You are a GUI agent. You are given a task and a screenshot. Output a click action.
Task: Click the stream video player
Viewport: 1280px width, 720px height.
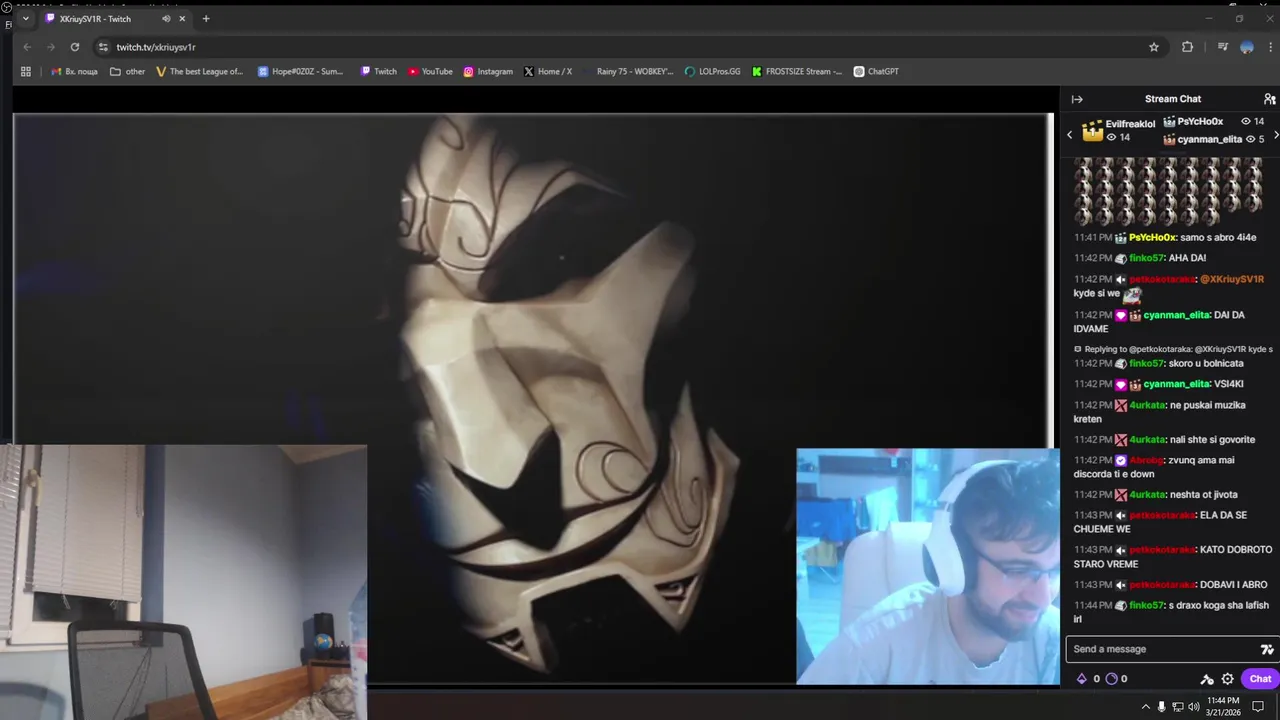pos(534,398)
